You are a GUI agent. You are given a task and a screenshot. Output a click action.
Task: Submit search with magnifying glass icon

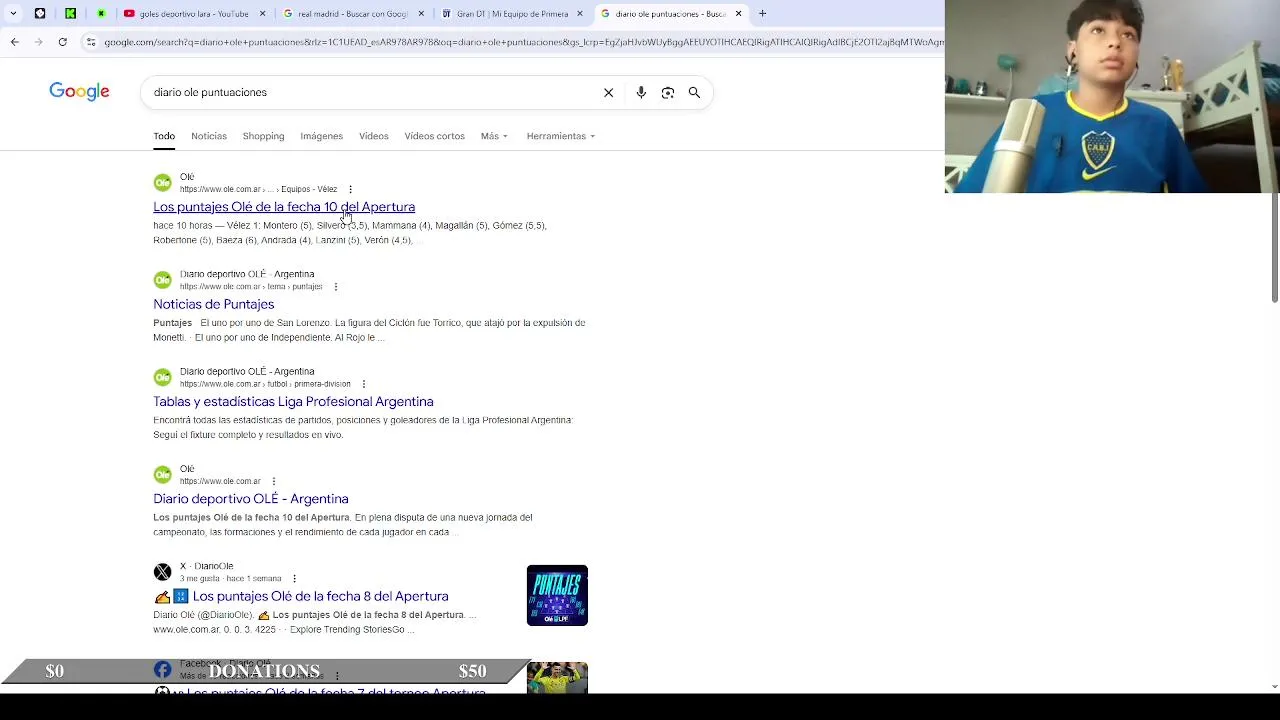point(694,92)
